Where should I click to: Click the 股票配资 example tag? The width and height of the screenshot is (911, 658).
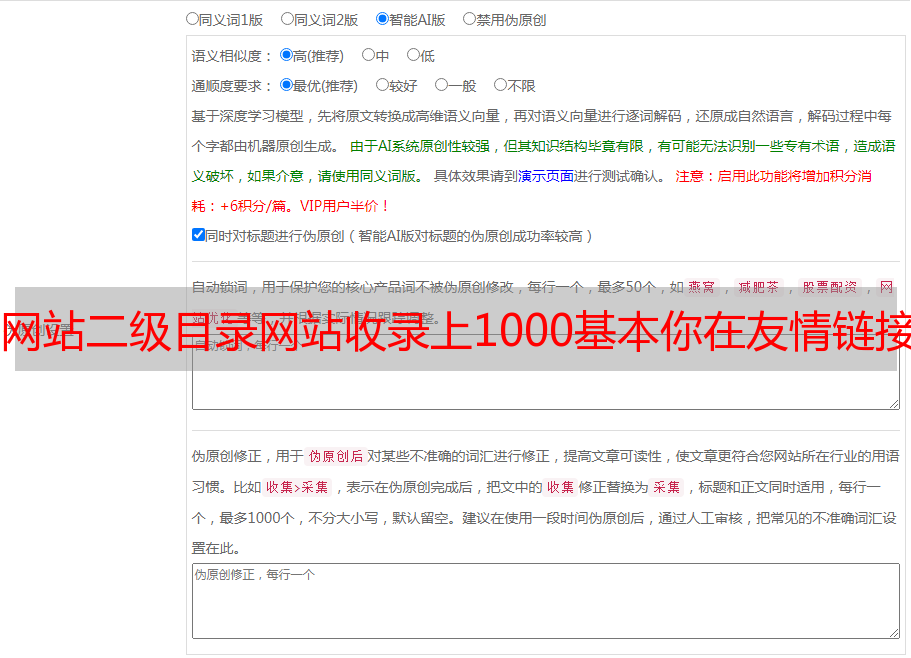tap(830, 287)
